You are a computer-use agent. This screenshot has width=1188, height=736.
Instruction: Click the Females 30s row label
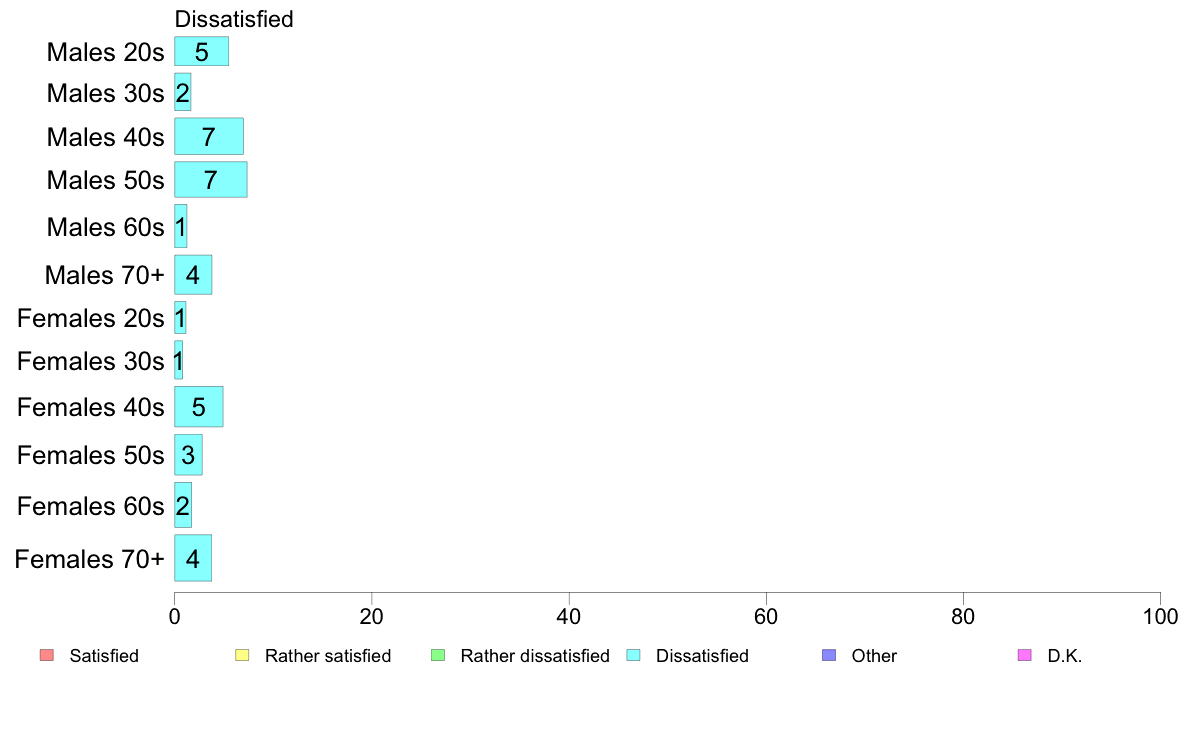click(x=91, y=362)
